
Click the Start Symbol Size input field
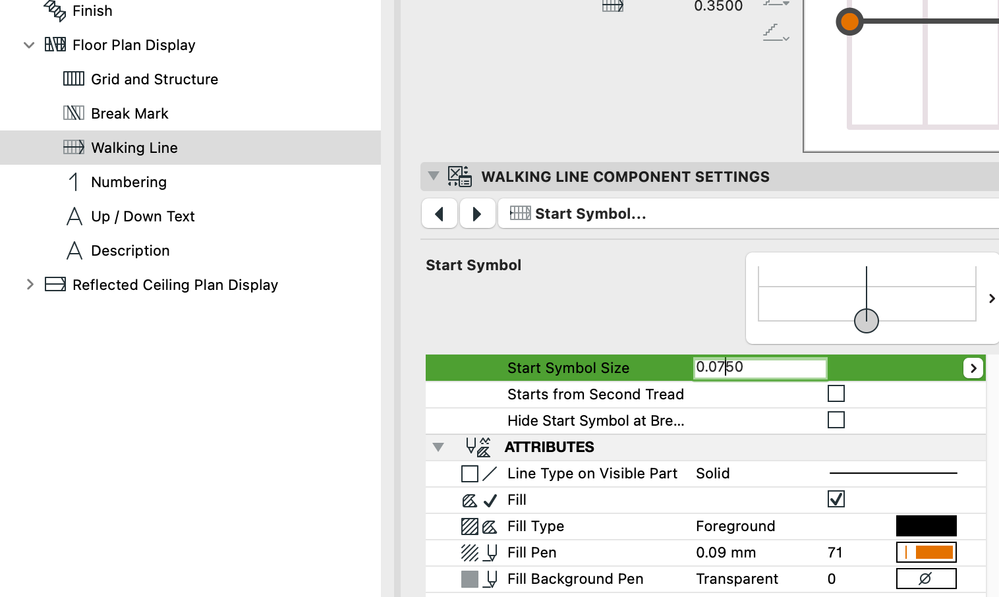pyautogui.click(x=760, y=368)
